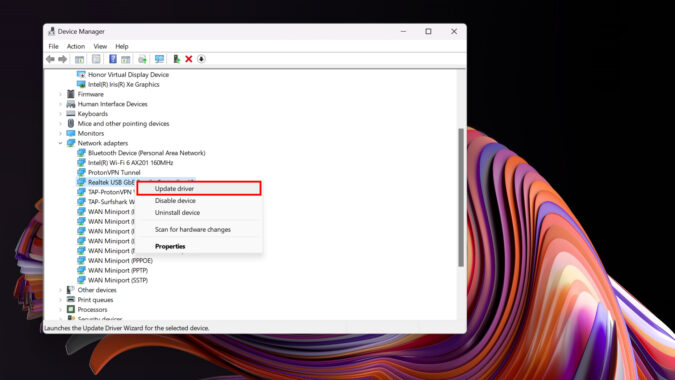Image resolution: width=675 pixels, height=380 pixels.
Task: Click the Keyboards category icon
Action: (71, 114)
